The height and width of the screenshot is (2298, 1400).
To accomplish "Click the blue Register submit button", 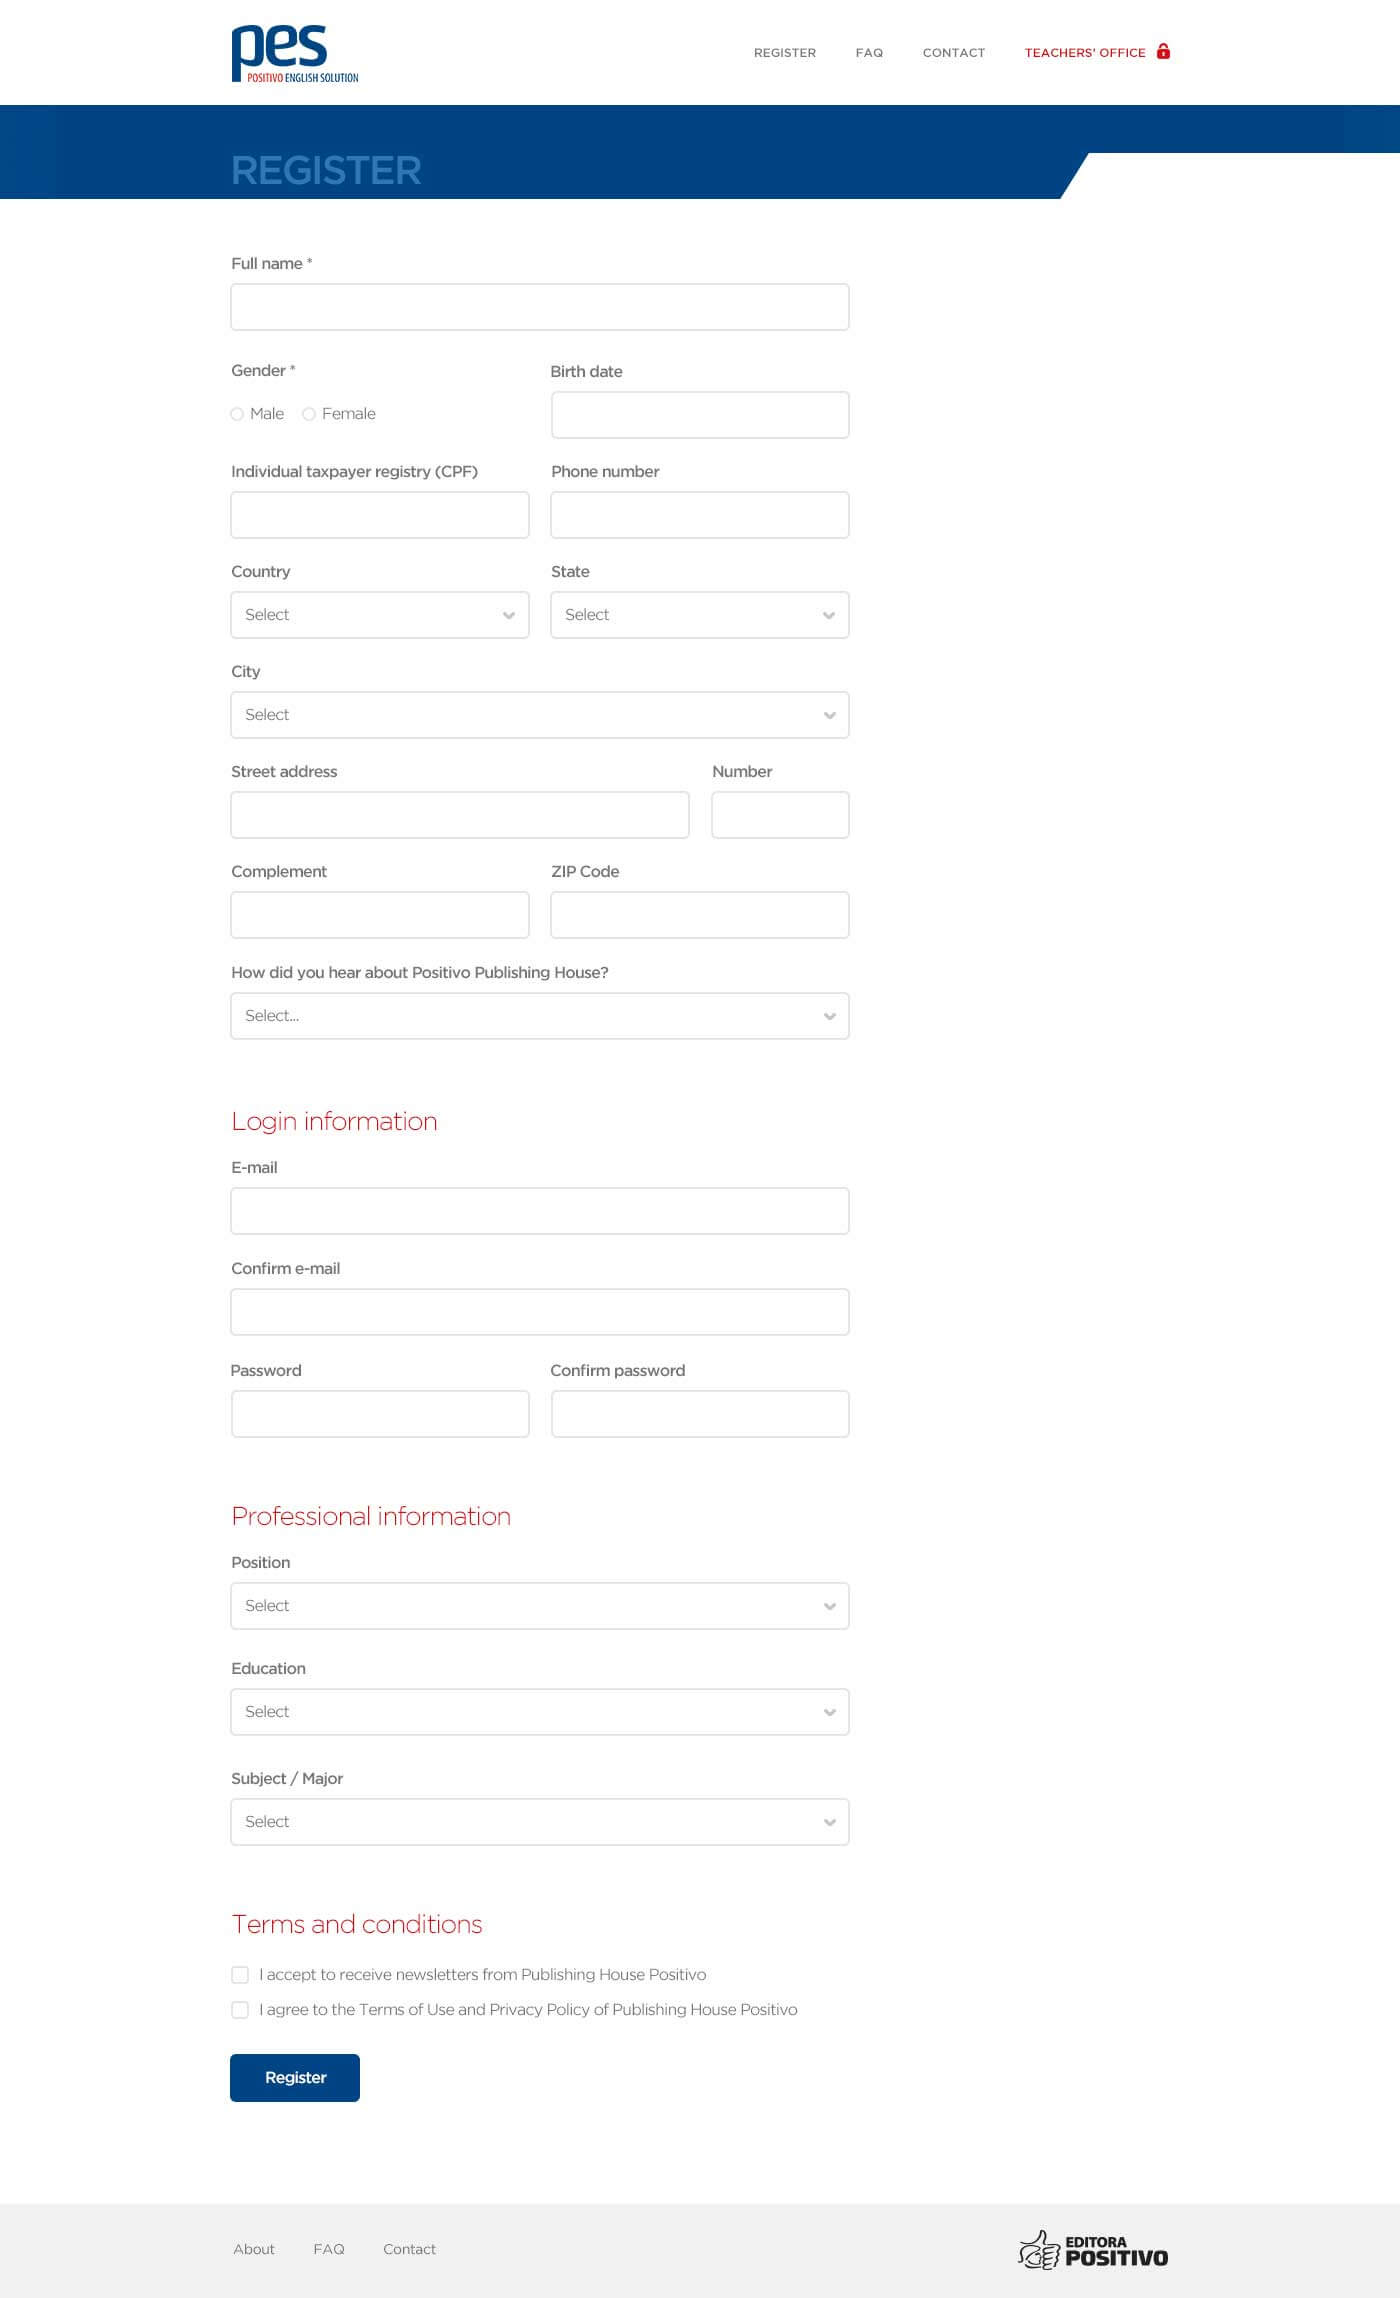I will click(295, 2078).
